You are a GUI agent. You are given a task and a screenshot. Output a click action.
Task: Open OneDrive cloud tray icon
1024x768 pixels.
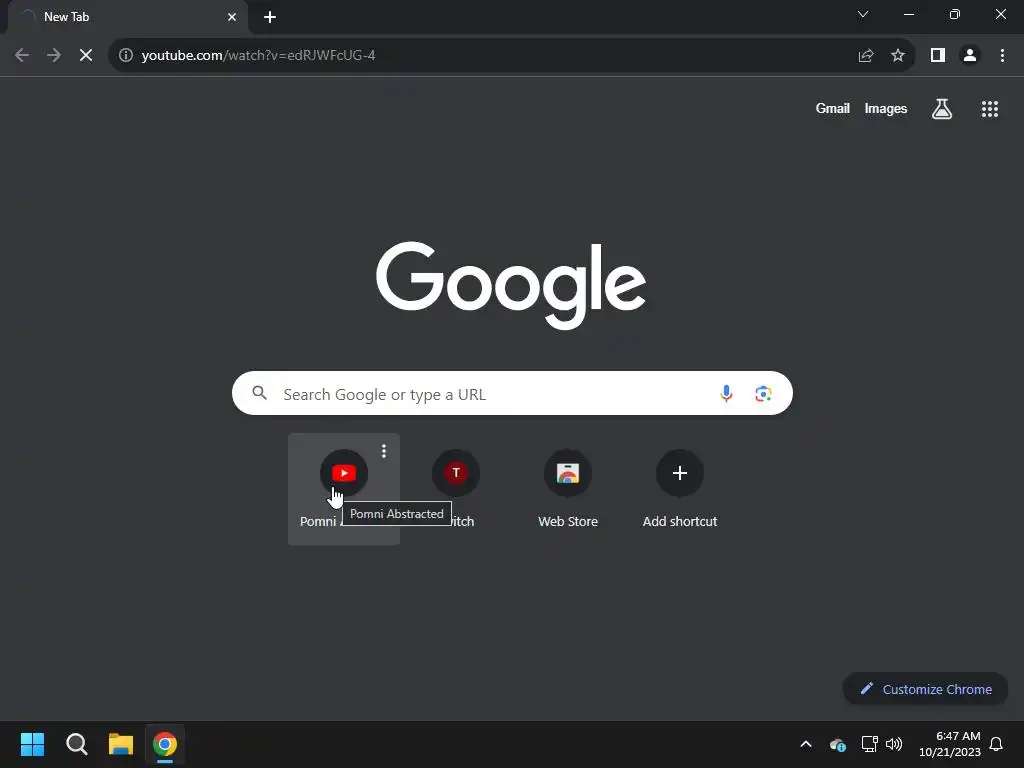(838, 744)
